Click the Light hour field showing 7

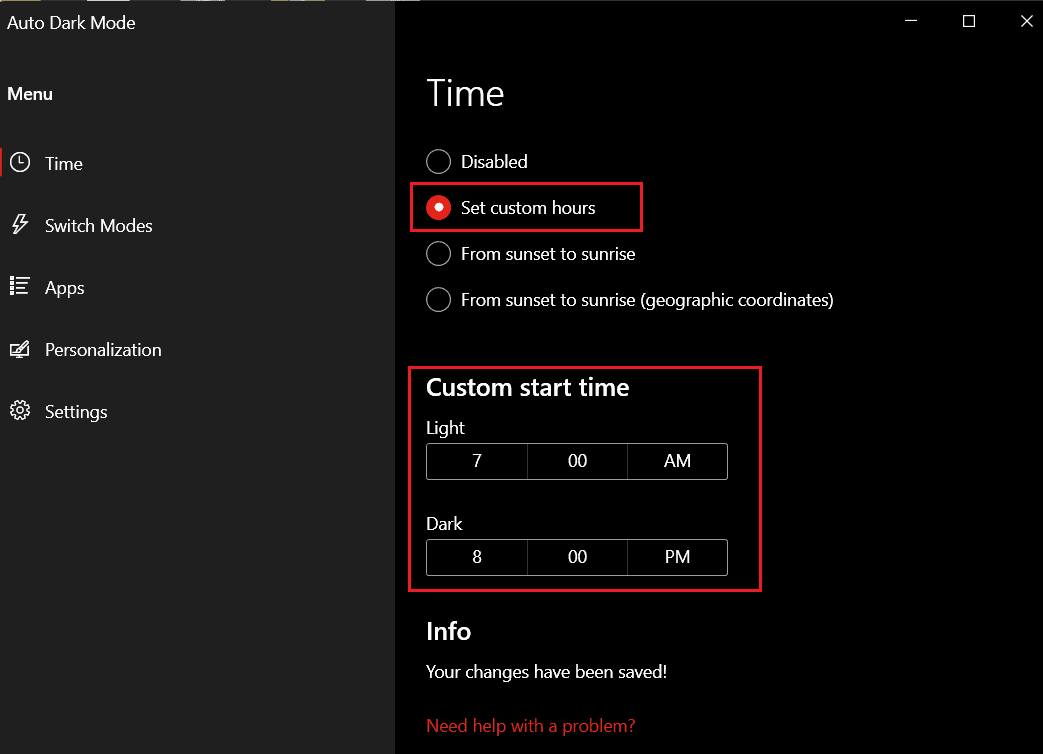(476, 461)
